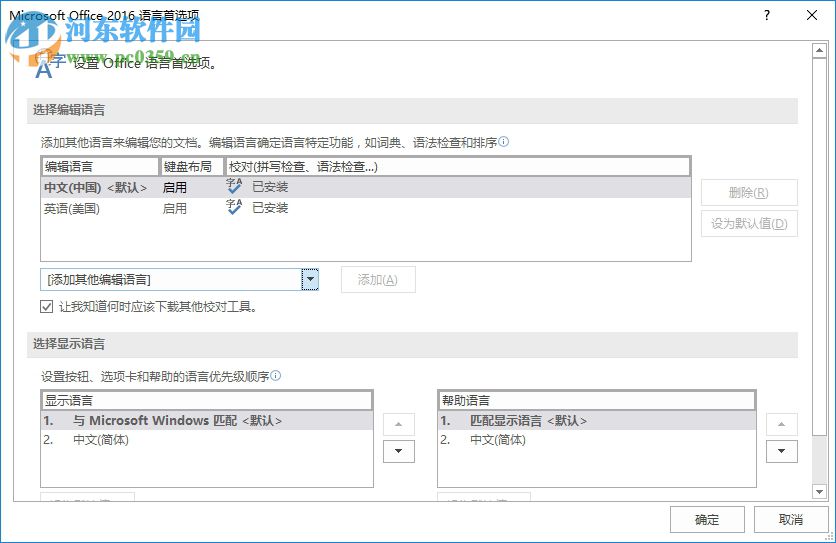Click the 校对(拼写检查、语法检查...) column header
The image size is (836, 543).
(x=458, y=166)
